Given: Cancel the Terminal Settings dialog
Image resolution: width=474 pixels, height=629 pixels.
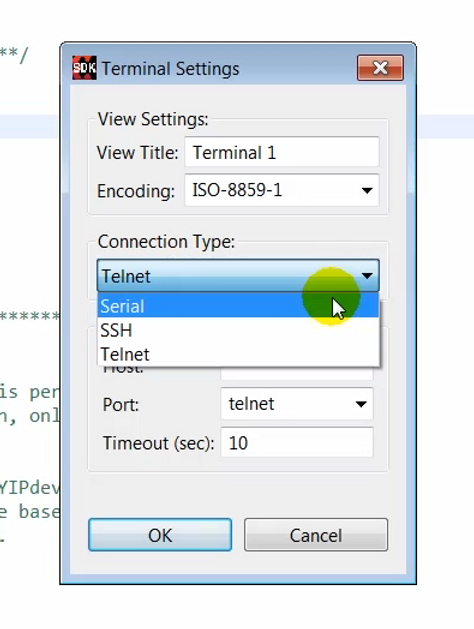Looking at the screenshot, I should pos(316,535).
